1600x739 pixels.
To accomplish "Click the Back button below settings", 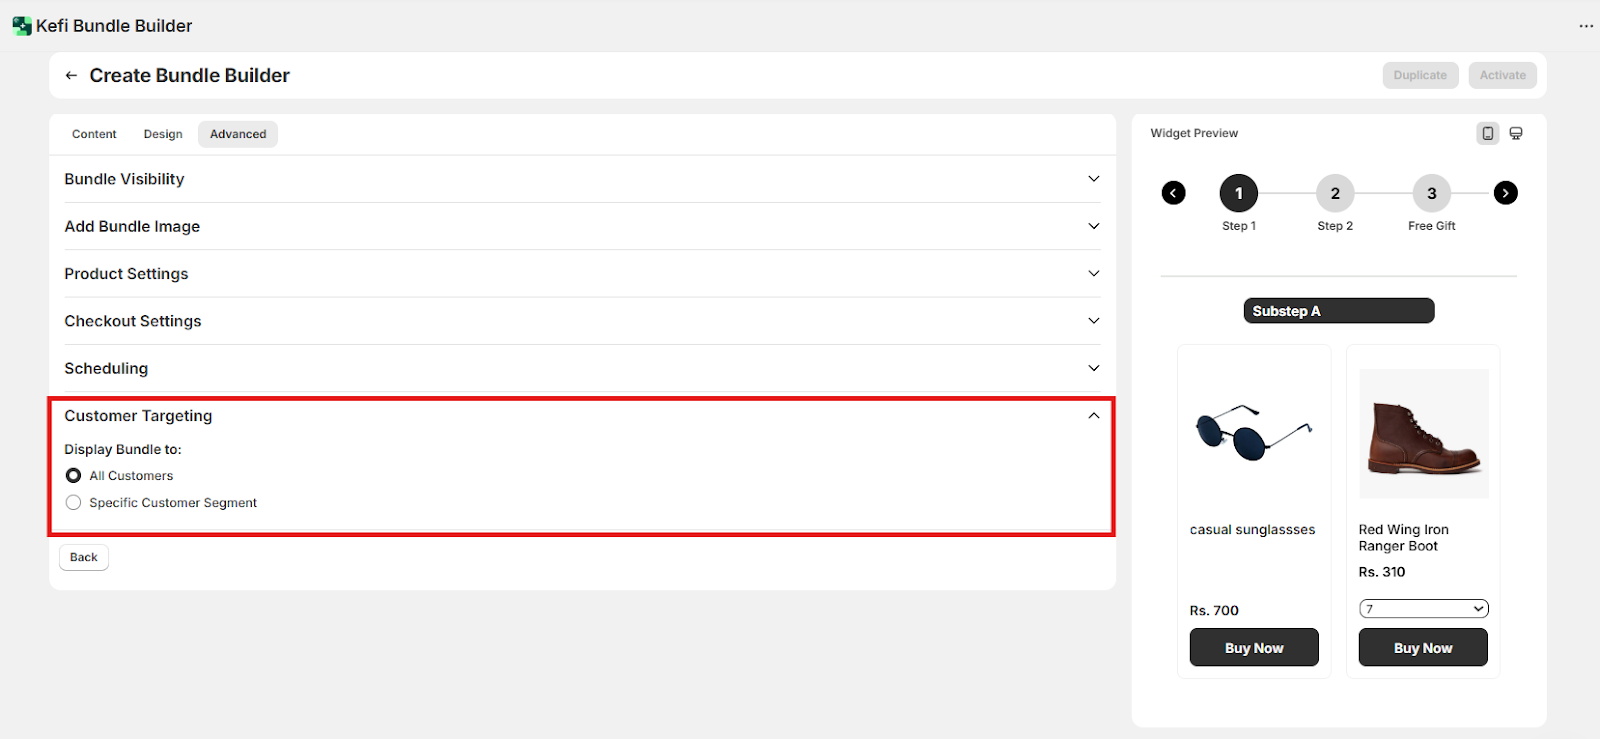I will 84,558.
